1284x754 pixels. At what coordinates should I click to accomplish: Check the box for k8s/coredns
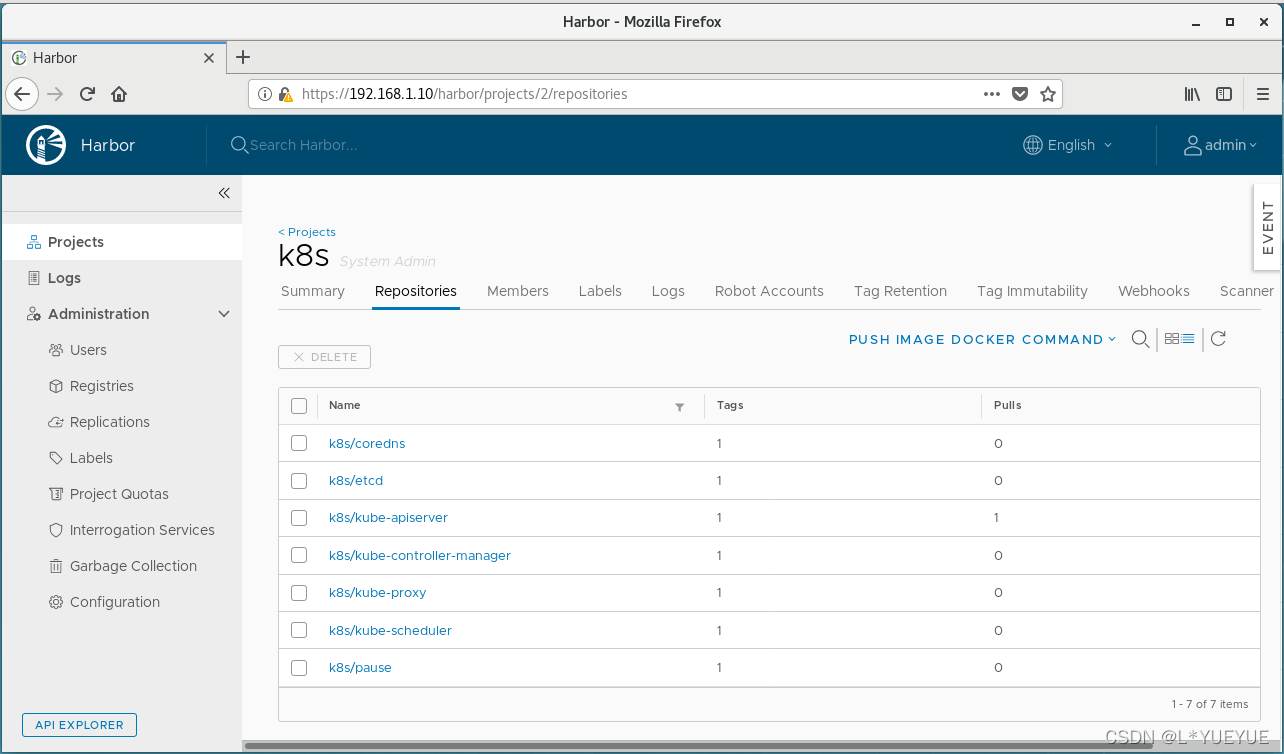click(x=299, y=443)
